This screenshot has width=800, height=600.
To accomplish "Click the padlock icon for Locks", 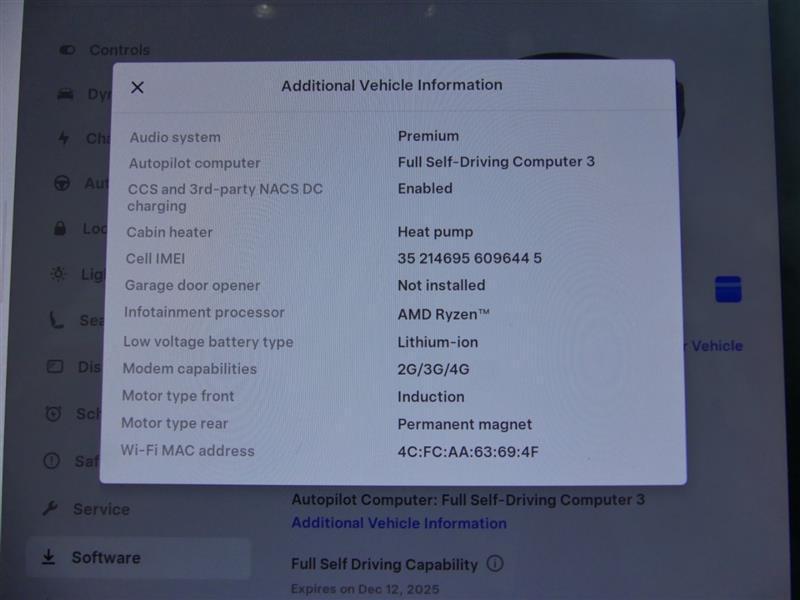I will (x=61, y=229).
